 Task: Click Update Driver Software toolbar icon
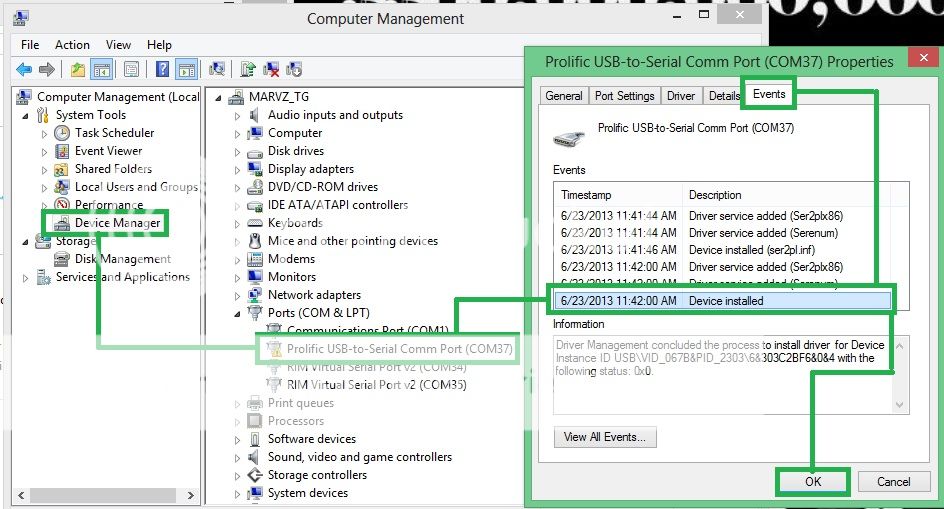pos(247,70)
